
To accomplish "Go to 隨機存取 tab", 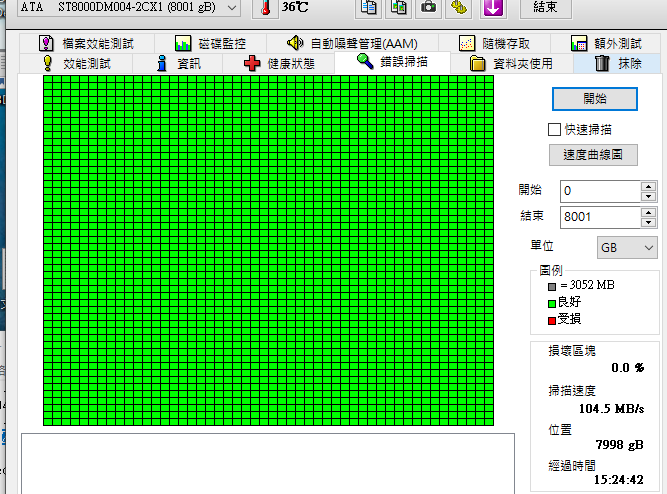I will (x=494, y=43).
